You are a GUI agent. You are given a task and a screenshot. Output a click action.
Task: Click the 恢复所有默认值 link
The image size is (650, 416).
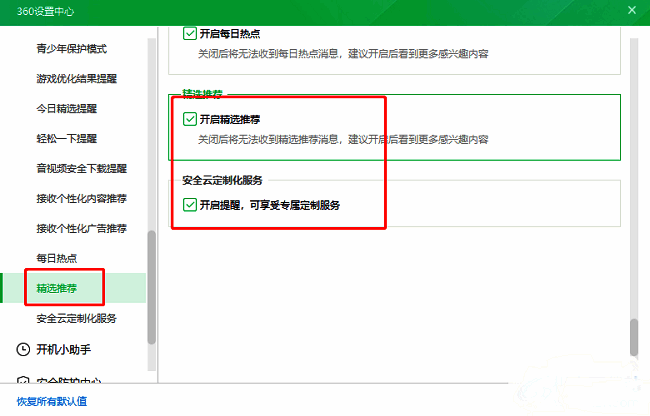click(x=52, y=401)
